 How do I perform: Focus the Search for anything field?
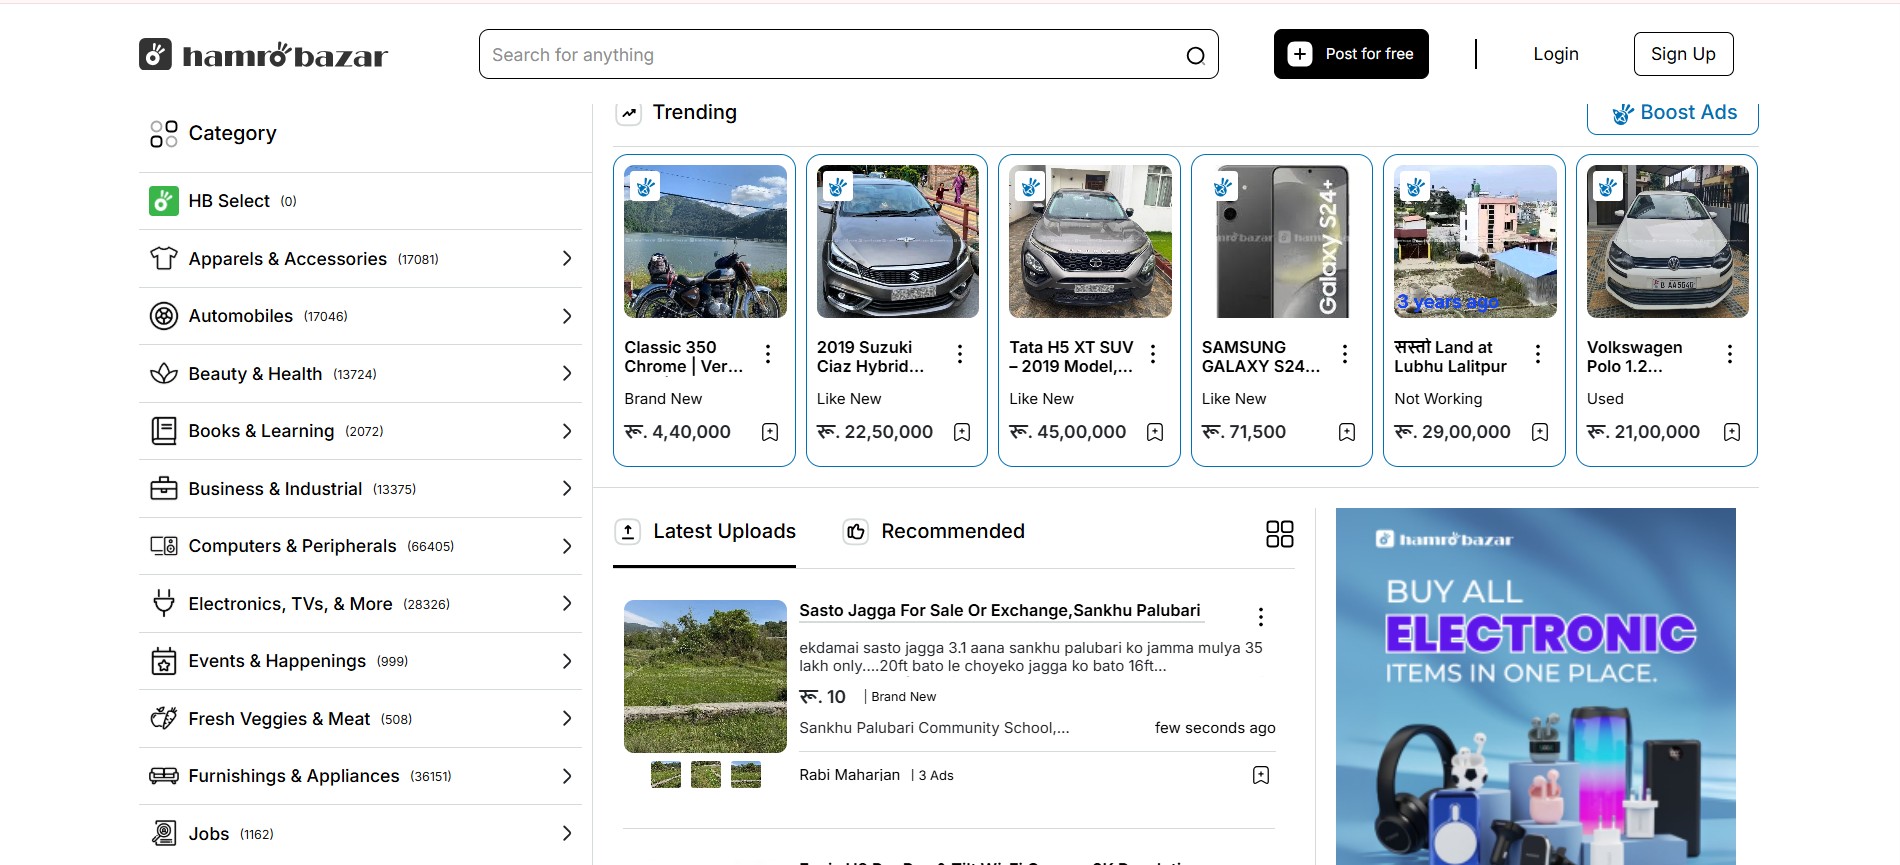click(x=849, y=54)
